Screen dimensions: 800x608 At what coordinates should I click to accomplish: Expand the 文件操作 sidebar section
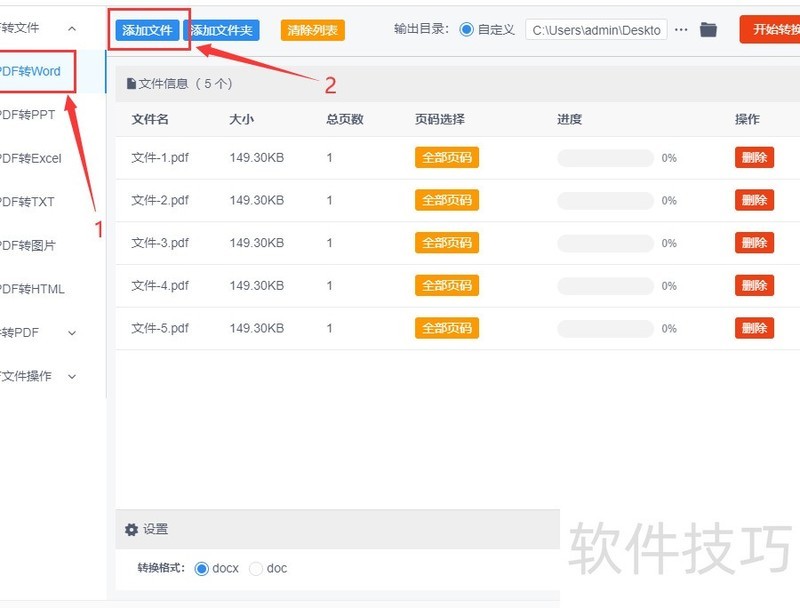pyautogui.click(x=71, y=377)
